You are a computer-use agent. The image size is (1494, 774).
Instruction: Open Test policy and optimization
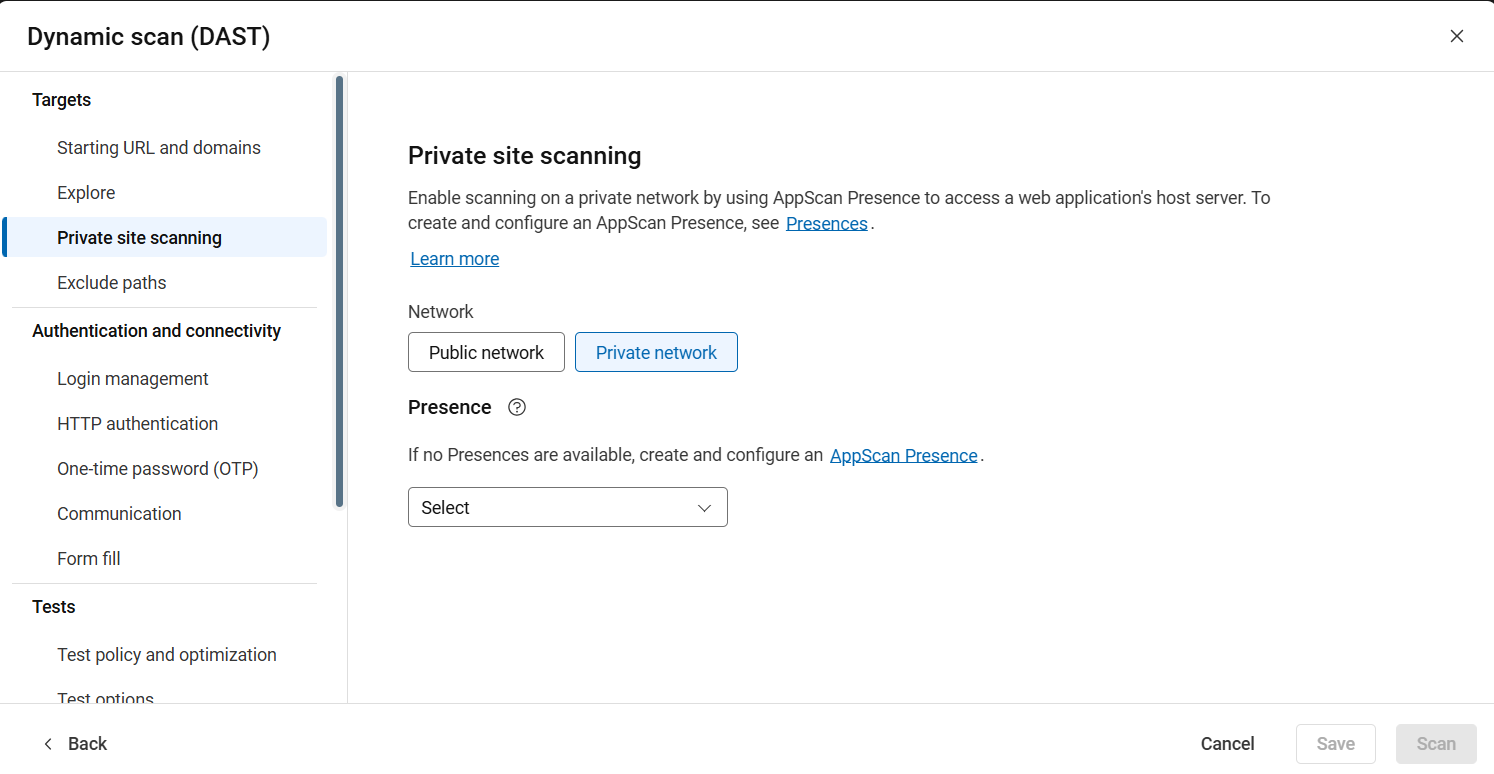point(167,655)
